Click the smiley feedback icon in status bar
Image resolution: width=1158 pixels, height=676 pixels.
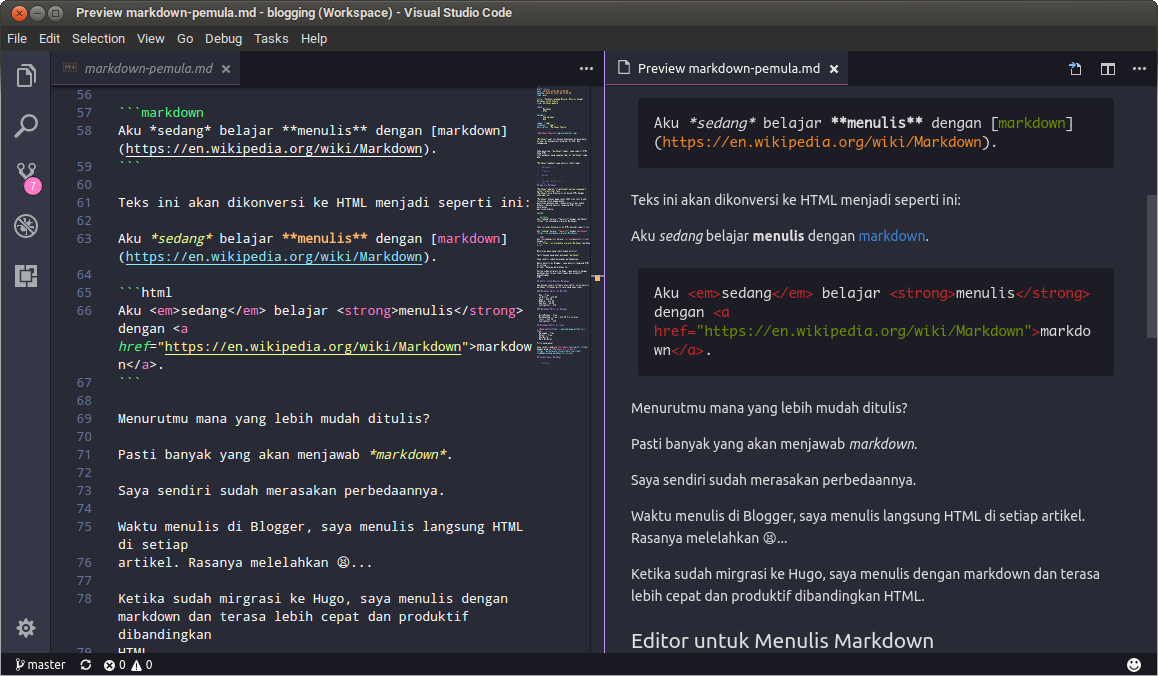point(1134,664)
